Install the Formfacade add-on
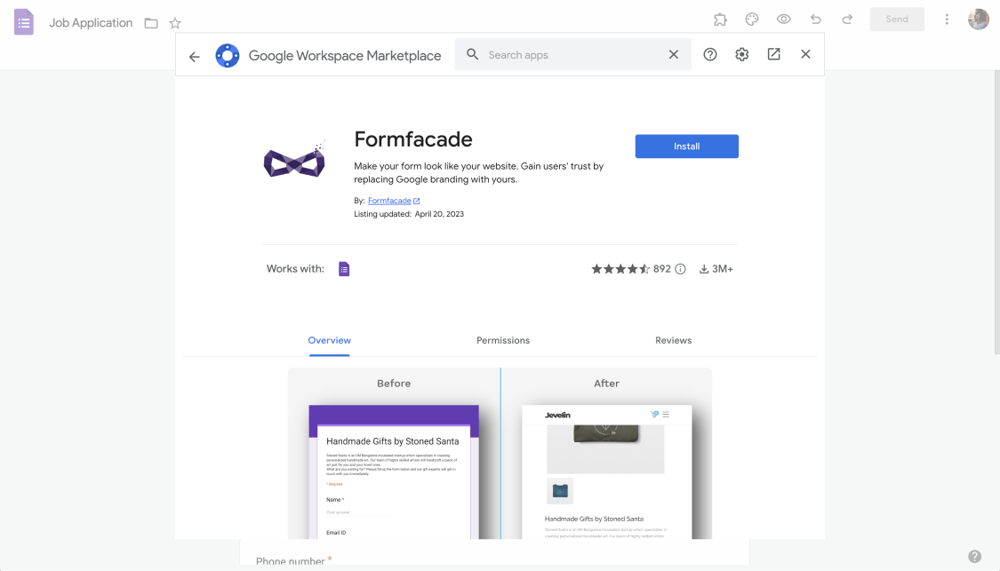 pos(686,146)
